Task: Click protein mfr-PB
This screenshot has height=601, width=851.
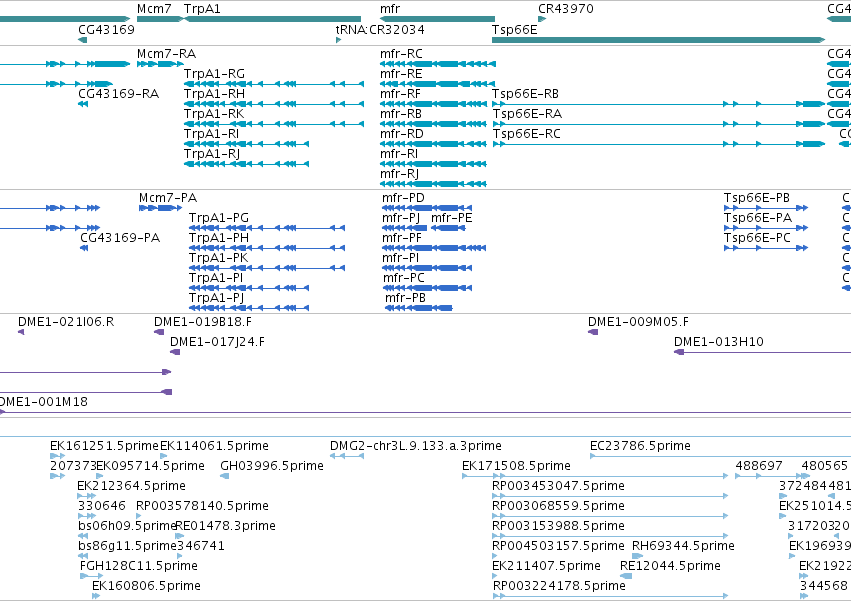Action: tap(418, 308)
